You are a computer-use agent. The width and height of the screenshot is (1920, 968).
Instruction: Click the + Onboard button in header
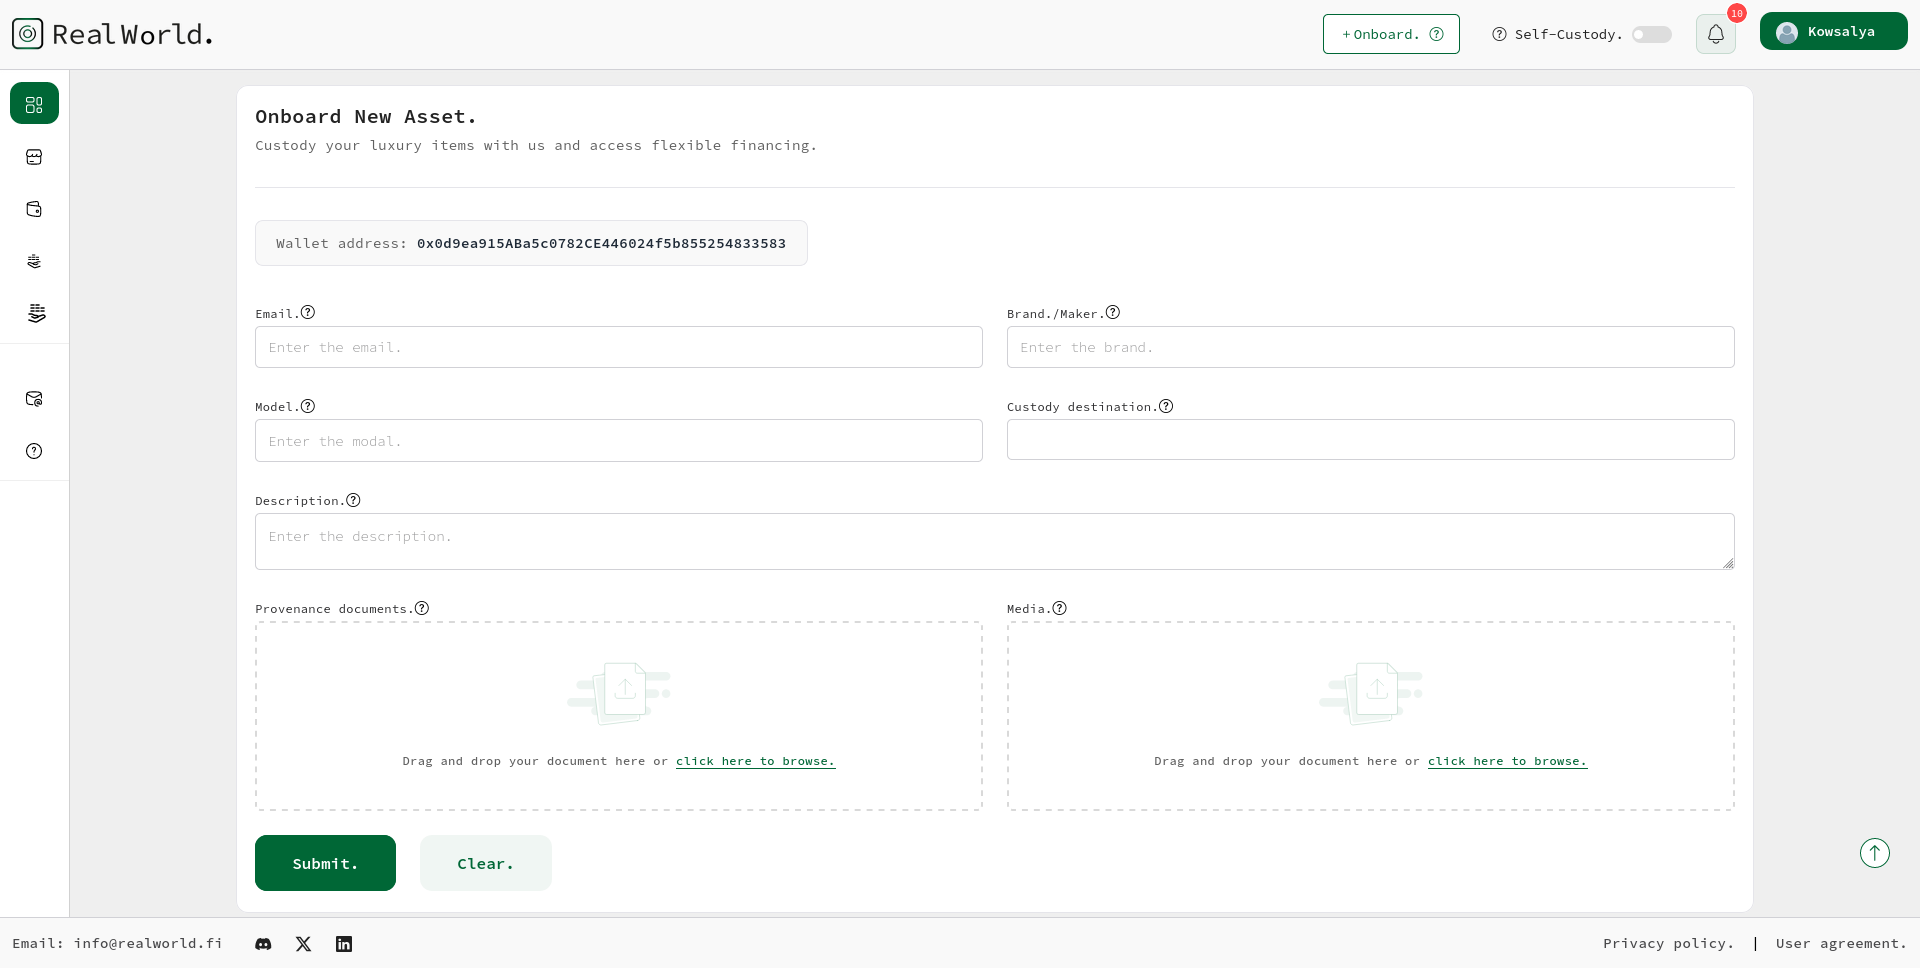point(1390,34)
